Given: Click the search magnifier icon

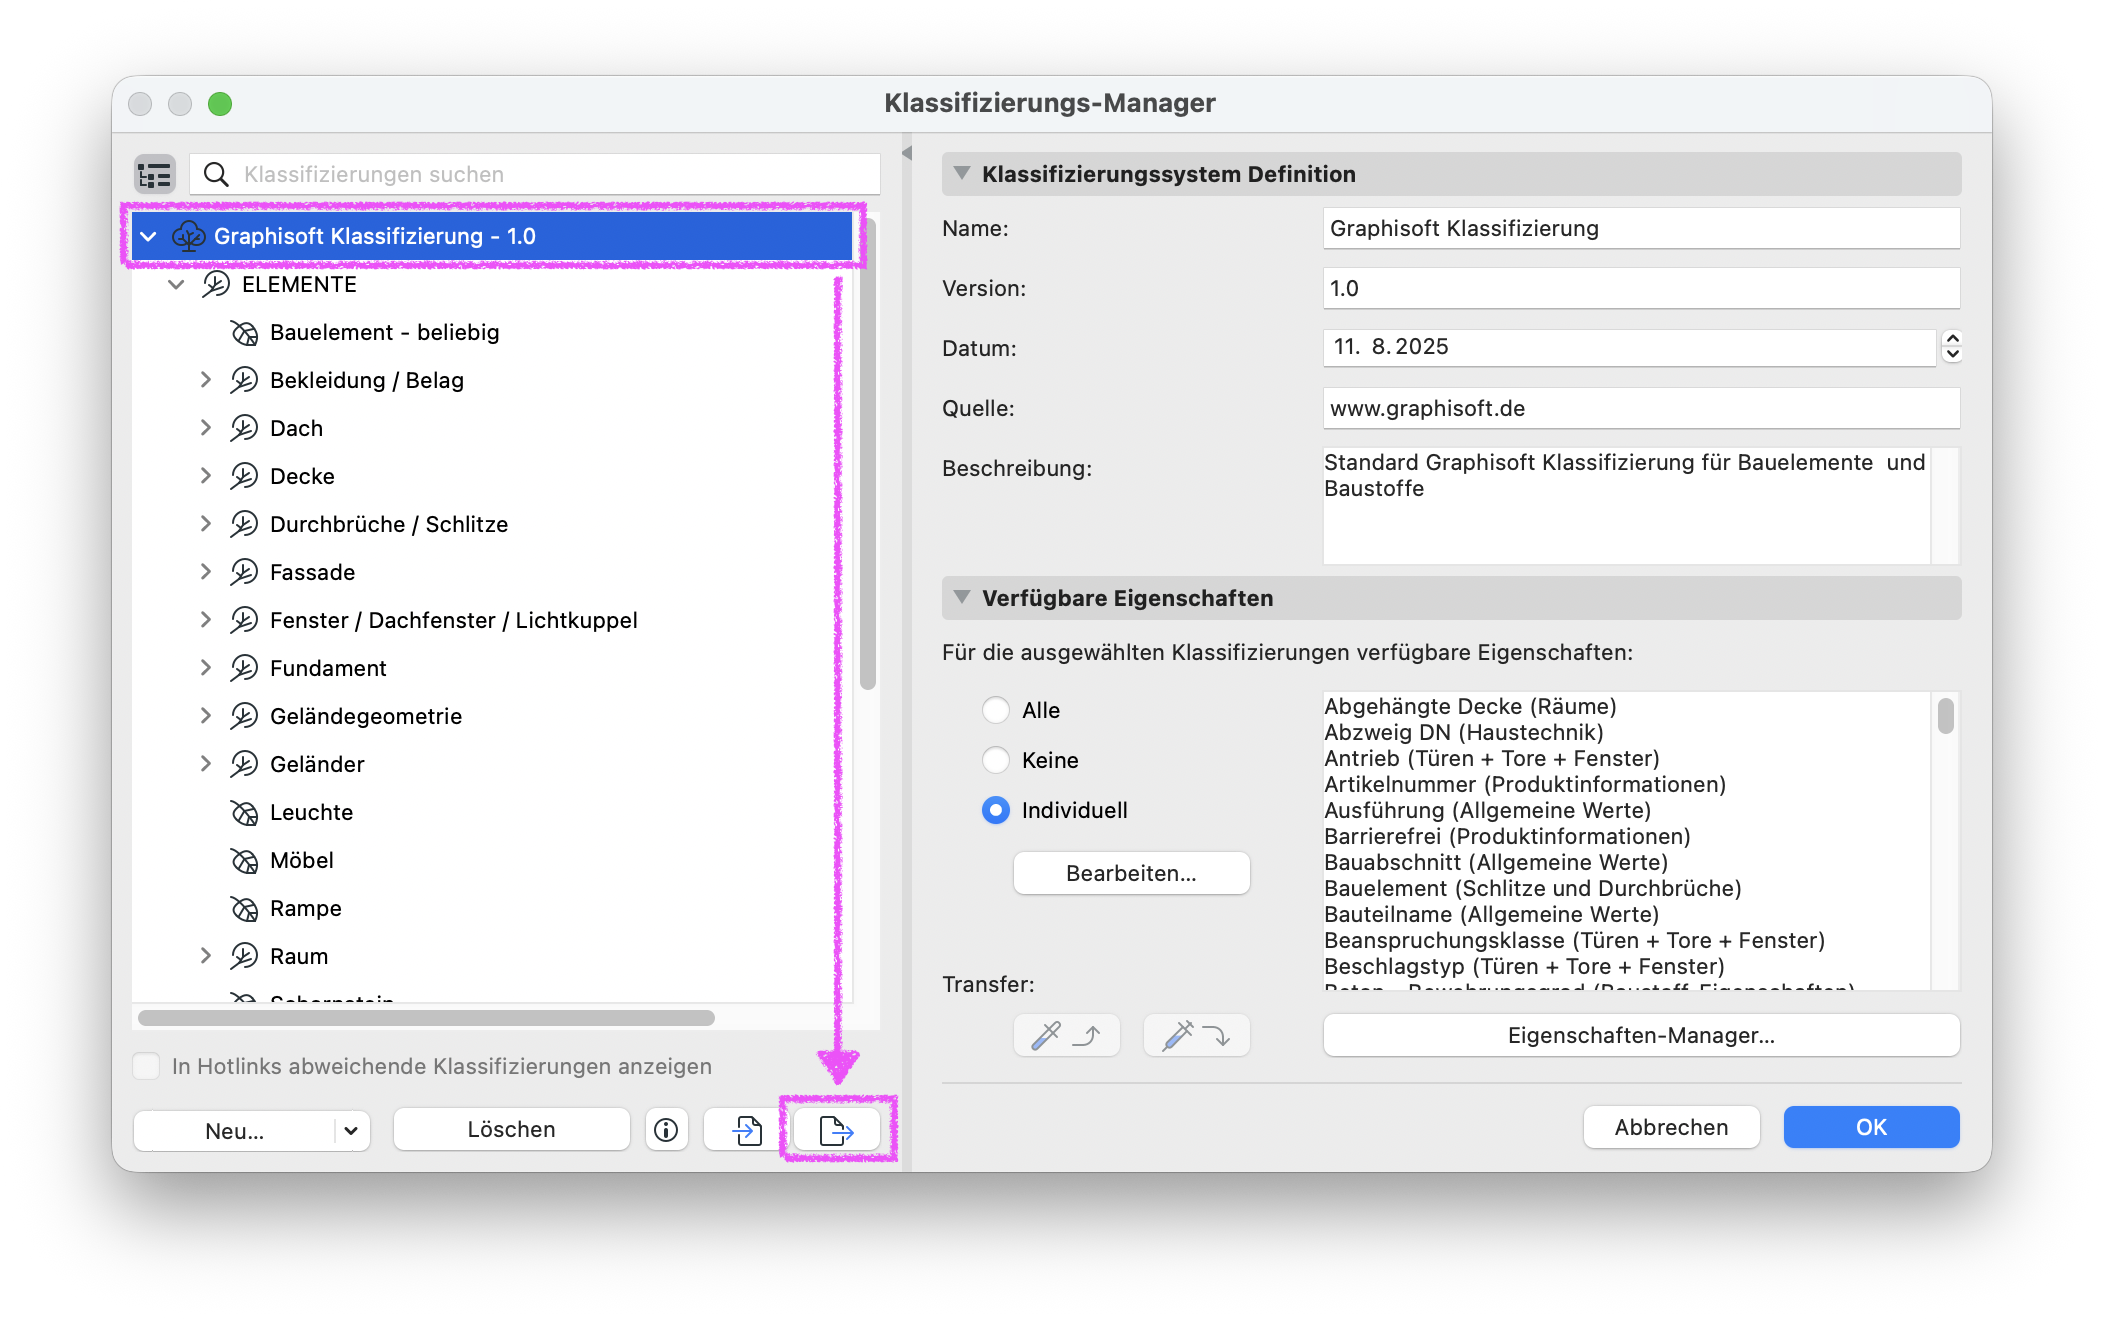Looking at the screenshot, I should click(216, 175).
